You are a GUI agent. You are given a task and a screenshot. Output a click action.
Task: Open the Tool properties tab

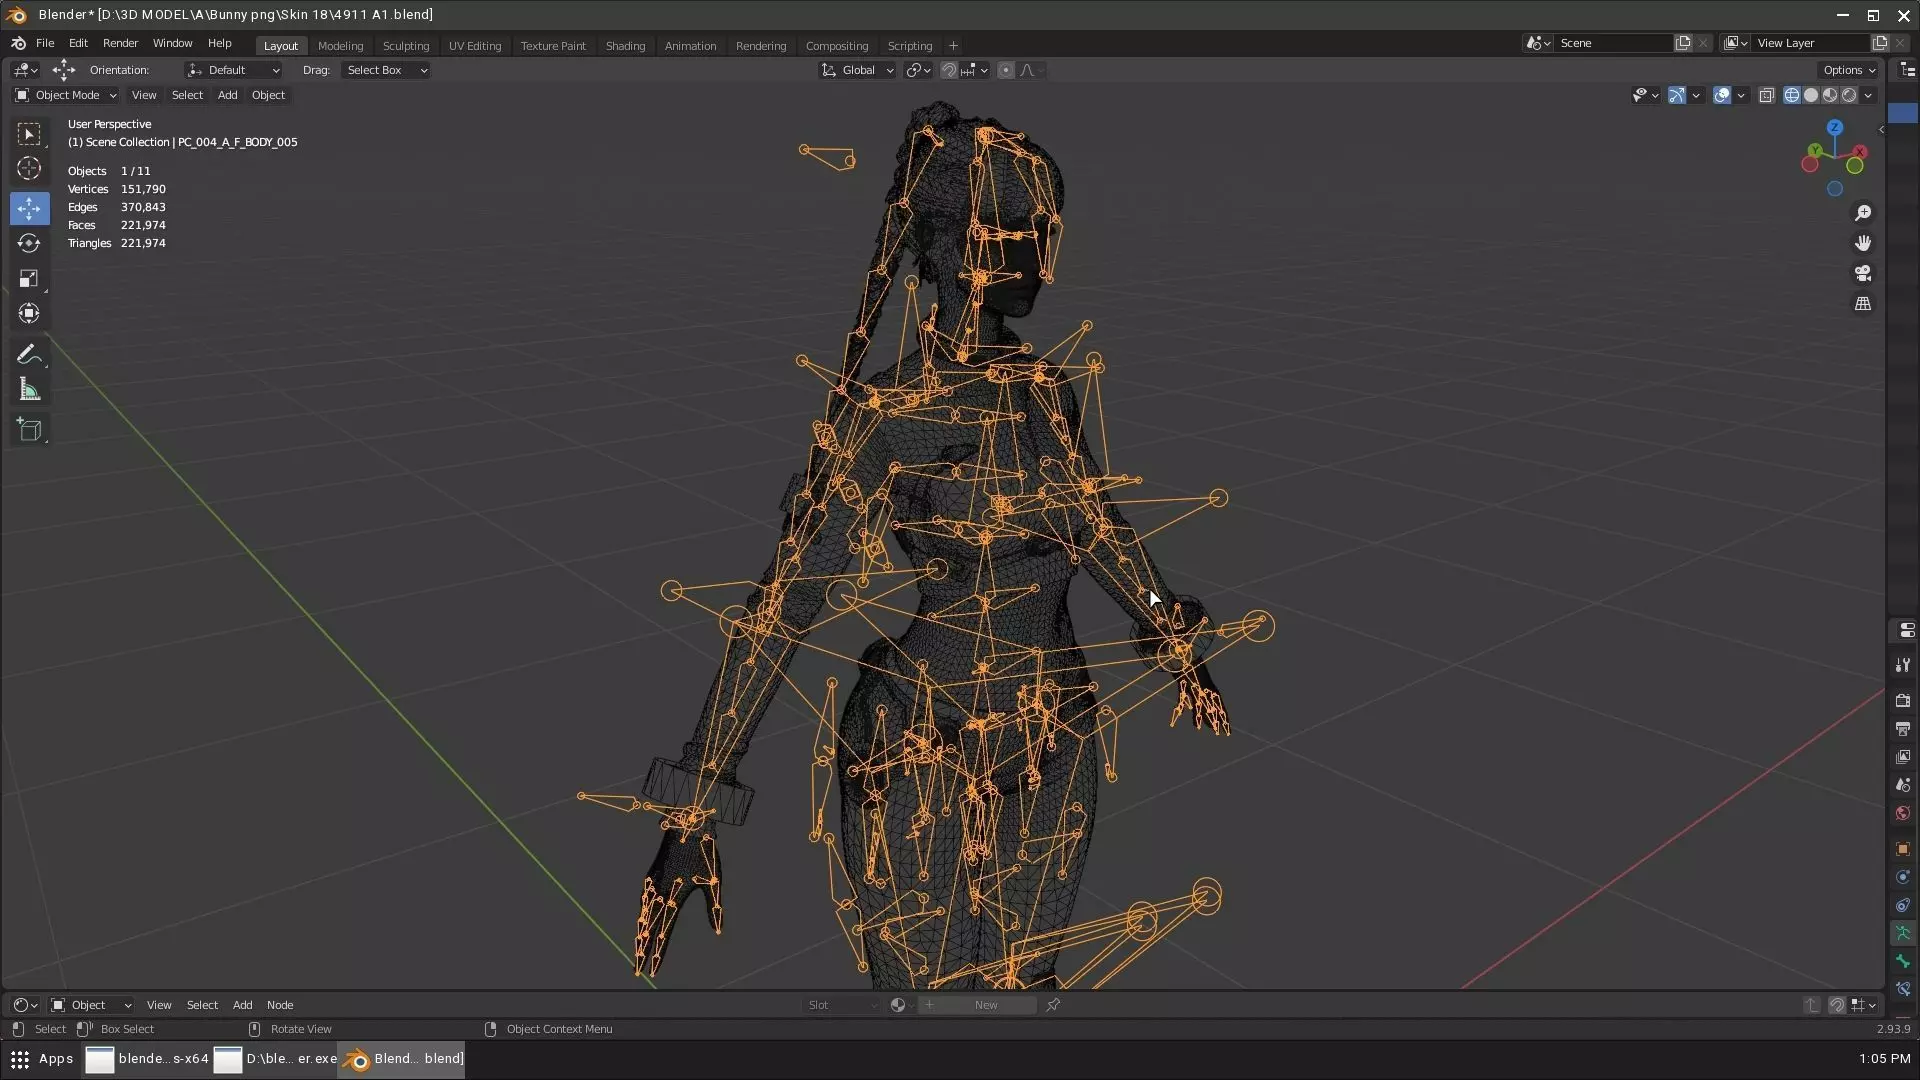click(1903, 665)
